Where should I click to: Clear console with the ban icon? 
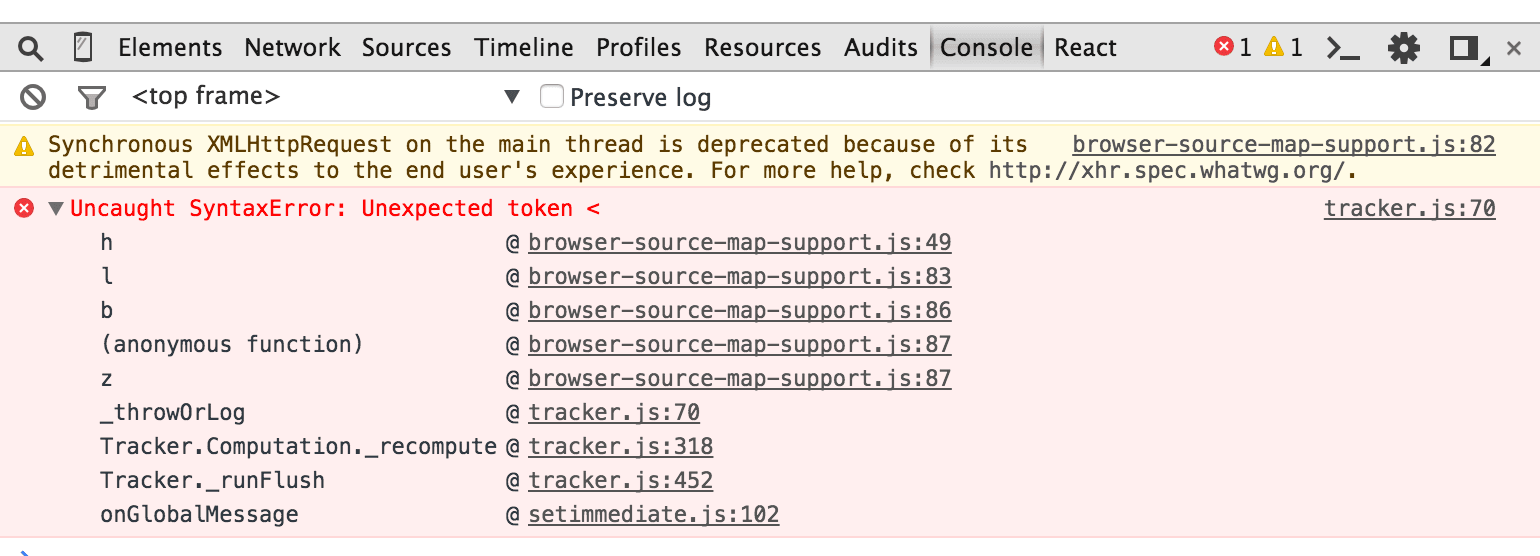34,97
